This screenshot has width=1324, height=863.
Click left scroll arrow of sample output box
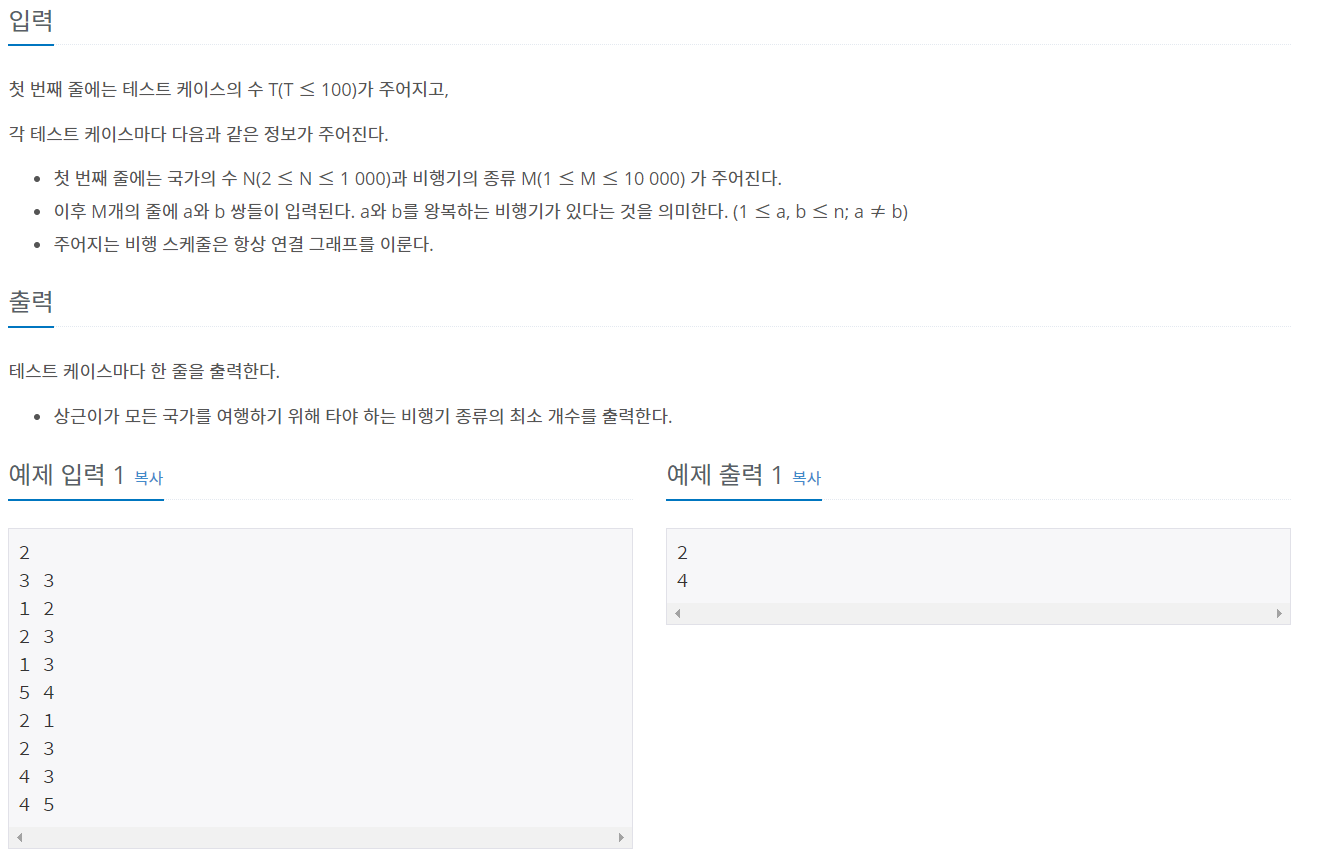pyautogui.click(x=678, y=613)
